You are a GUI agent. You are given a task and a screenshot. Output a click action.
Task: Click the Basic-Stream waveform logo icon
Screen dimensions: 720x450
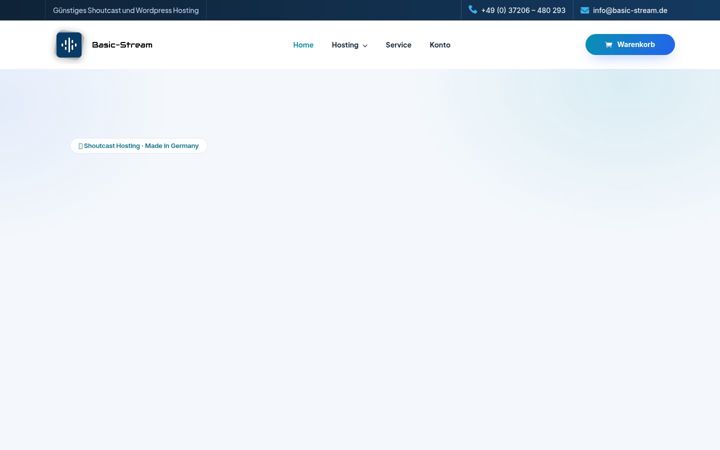pos(69,45)
